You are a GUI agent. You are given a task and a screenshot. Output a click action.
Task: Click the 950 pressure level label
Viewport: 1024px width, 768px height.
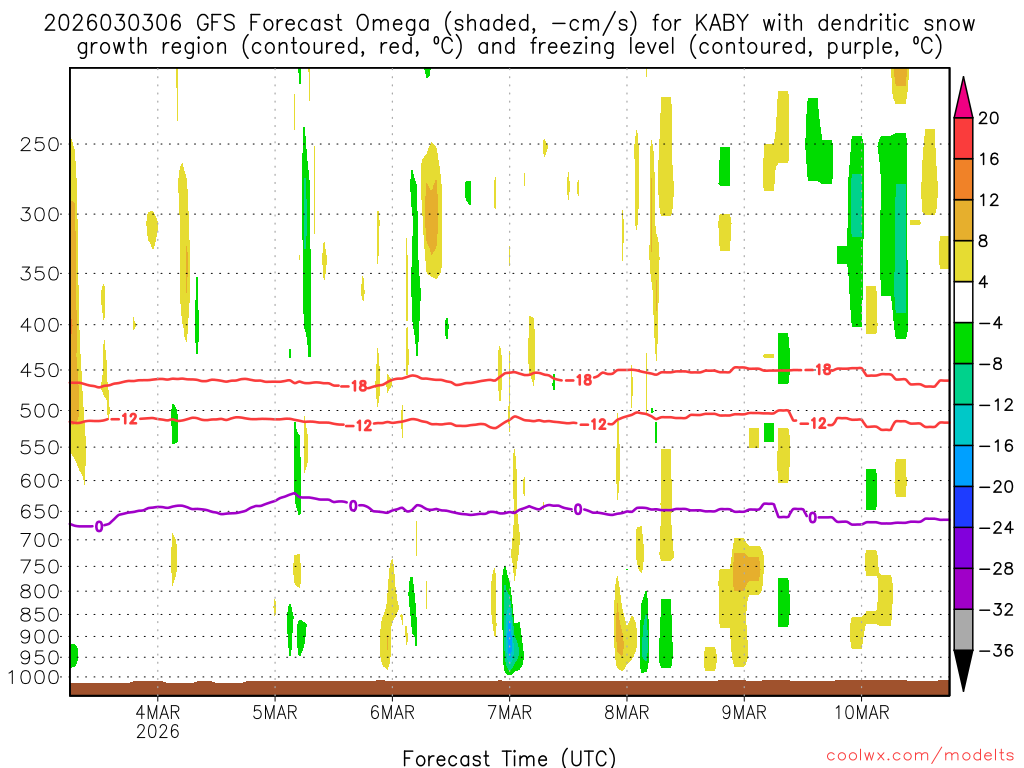(x=40, y=658)
